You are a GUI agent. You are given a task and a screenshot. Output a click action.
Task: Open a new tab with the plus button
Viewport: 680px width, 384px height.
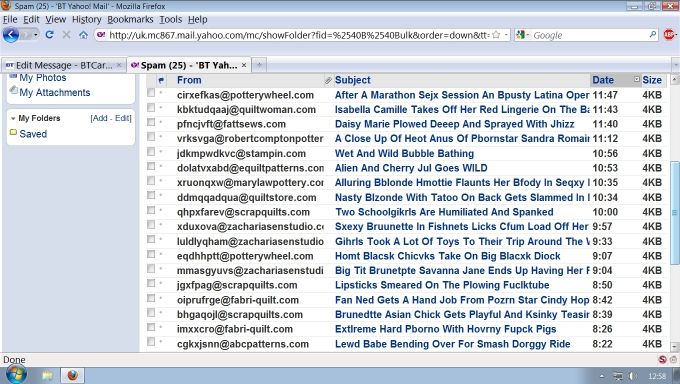point(259,65)
